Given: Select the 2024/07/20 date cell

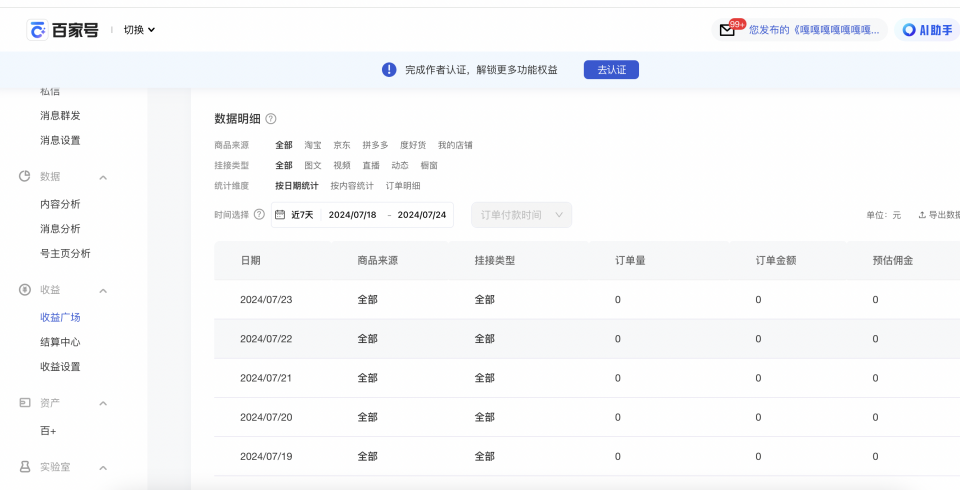Looking at the screenshot, I should tap(266, 417).
